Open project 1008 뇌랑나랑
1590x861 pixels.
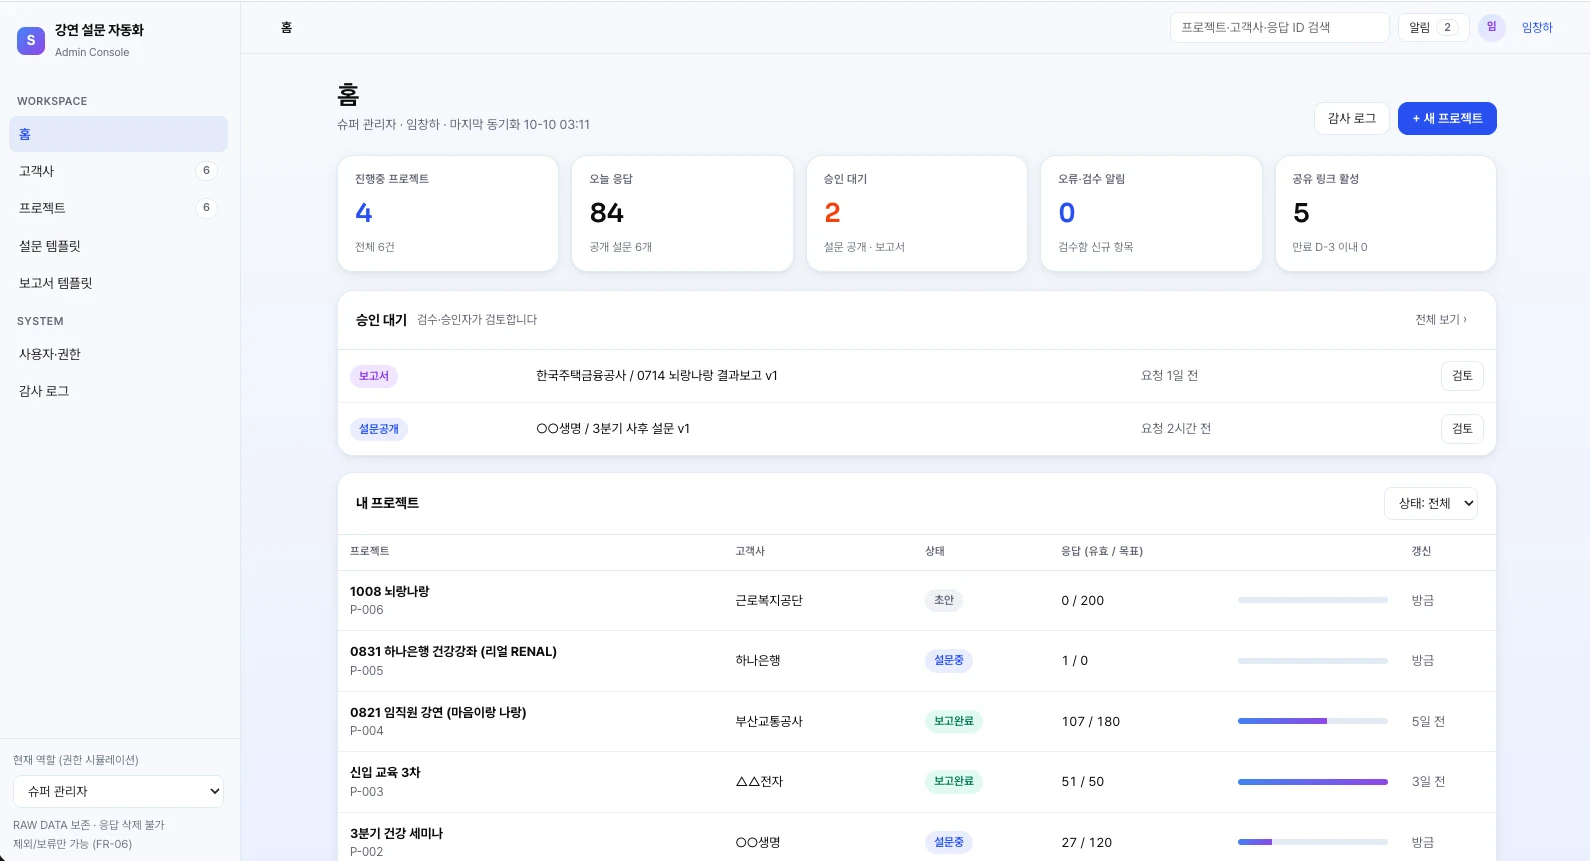(x=389, y=591)
